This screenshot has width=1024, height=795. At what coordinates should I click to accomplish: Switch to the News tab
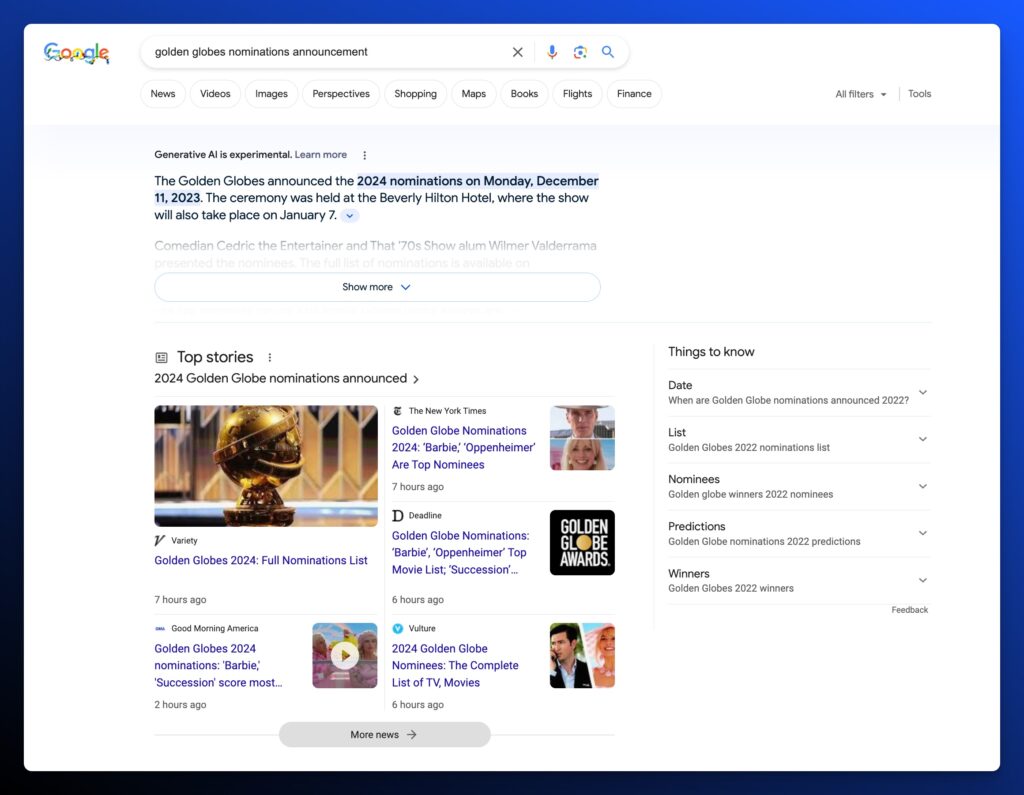click(x=163, y=94)
